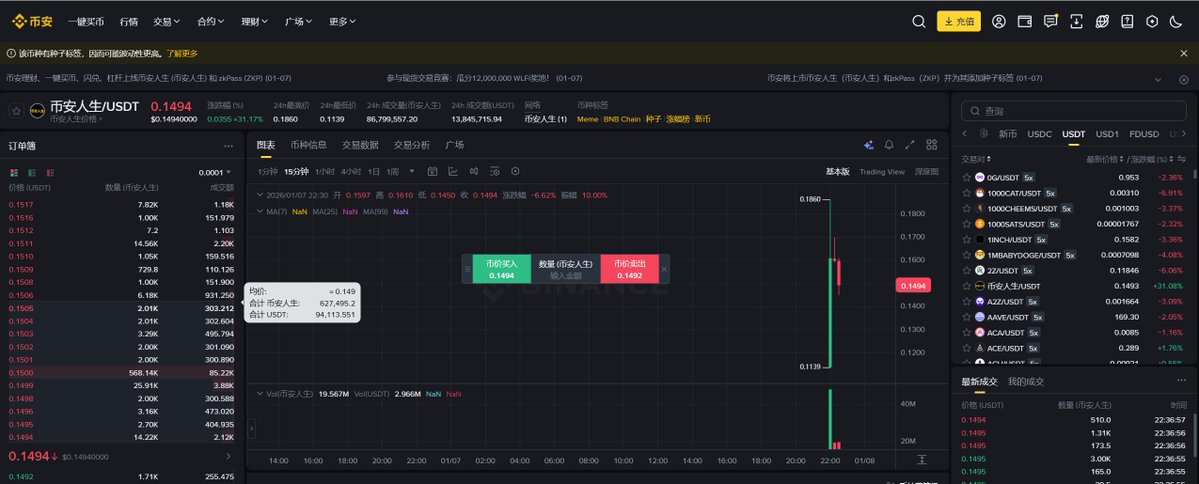Open the chart layout grid icon

pyautogui.click(x=931, y=145)
